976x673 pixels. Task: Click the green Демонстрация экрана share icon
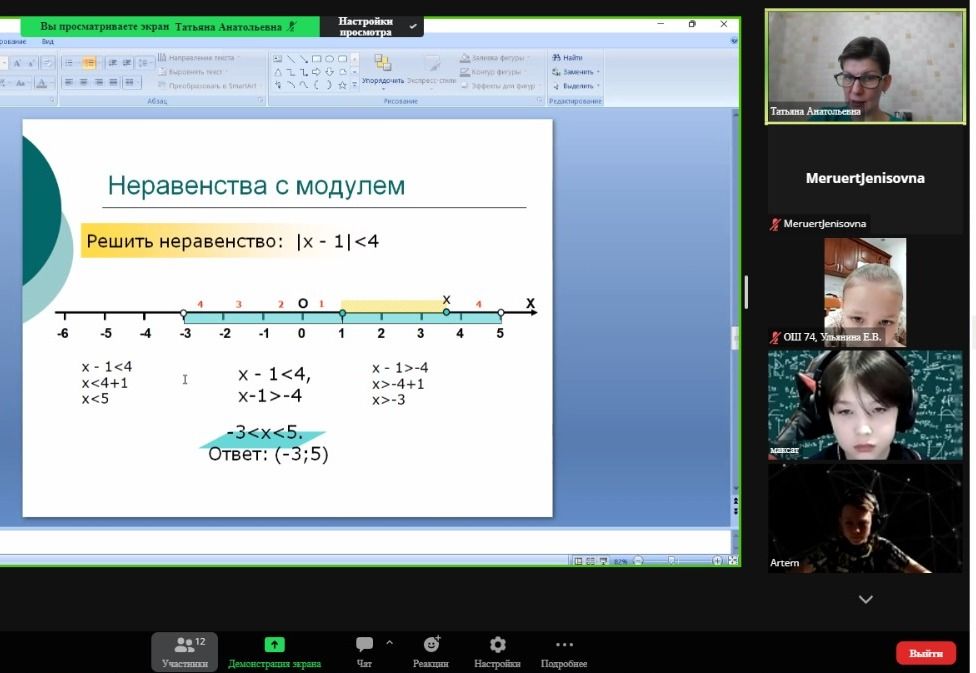click(x=274, y=645)
